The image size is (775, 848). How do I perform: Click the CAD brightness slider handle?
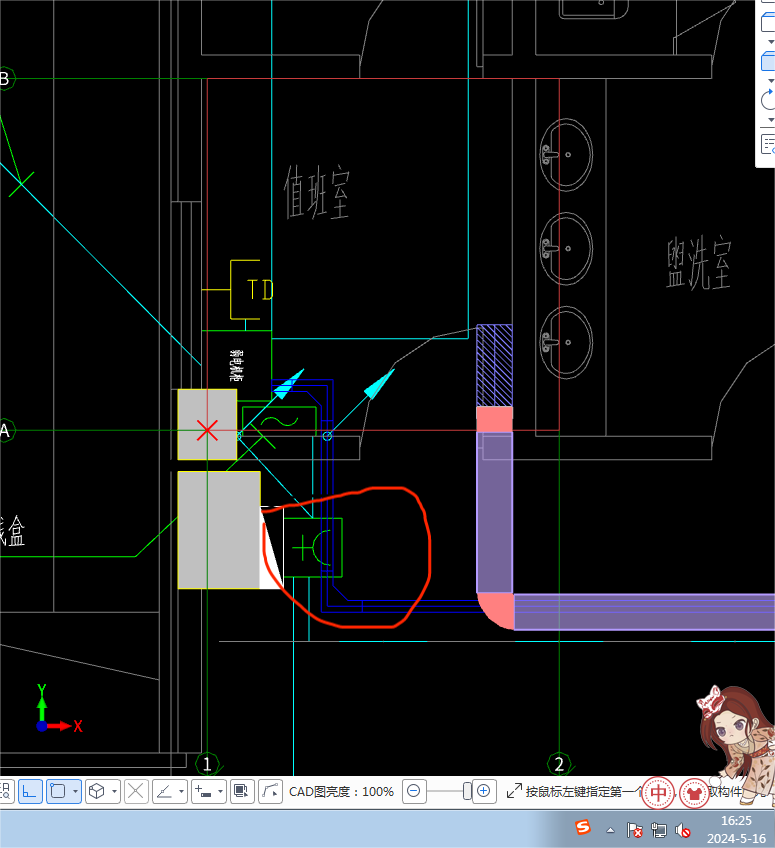coord(467,792)
